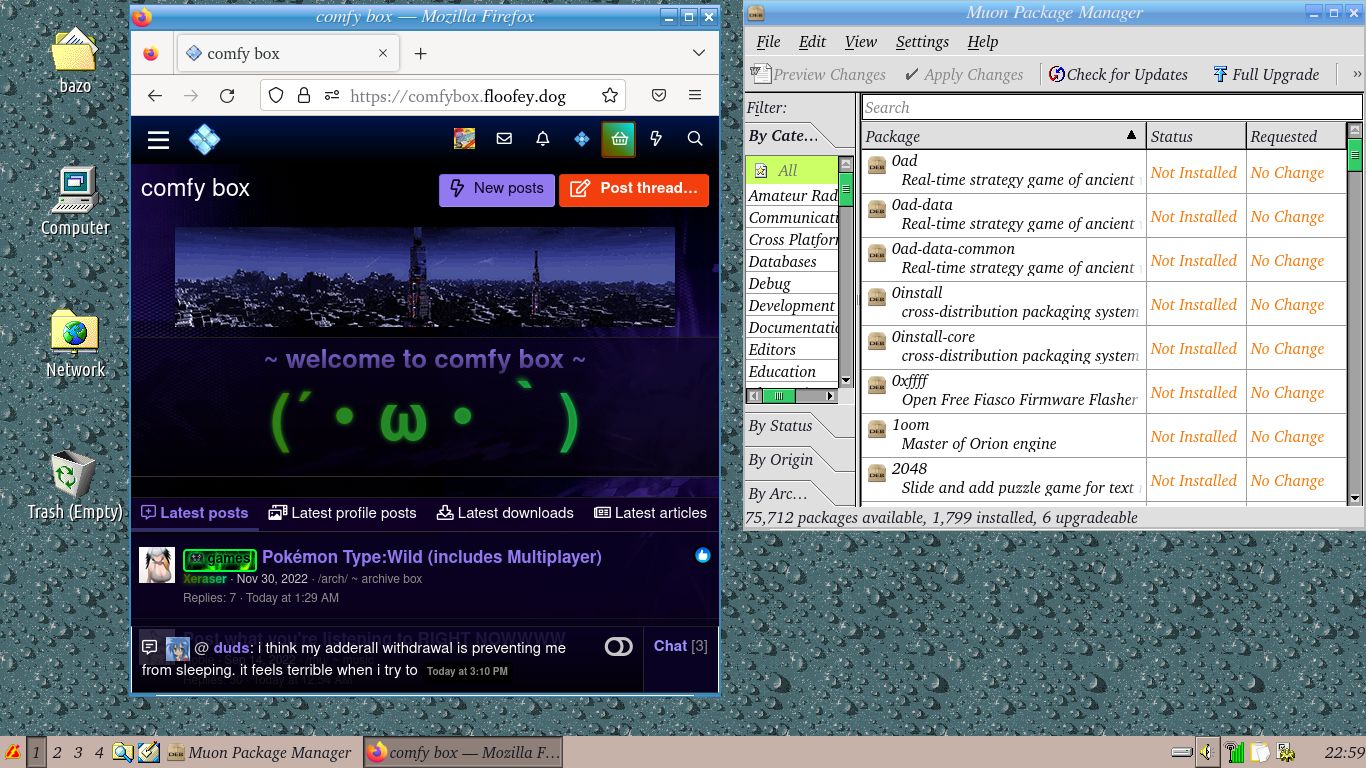Open the Help menu in Muon
The width and height of the screenshot is (1366, 768).
[x=982, y=42]
